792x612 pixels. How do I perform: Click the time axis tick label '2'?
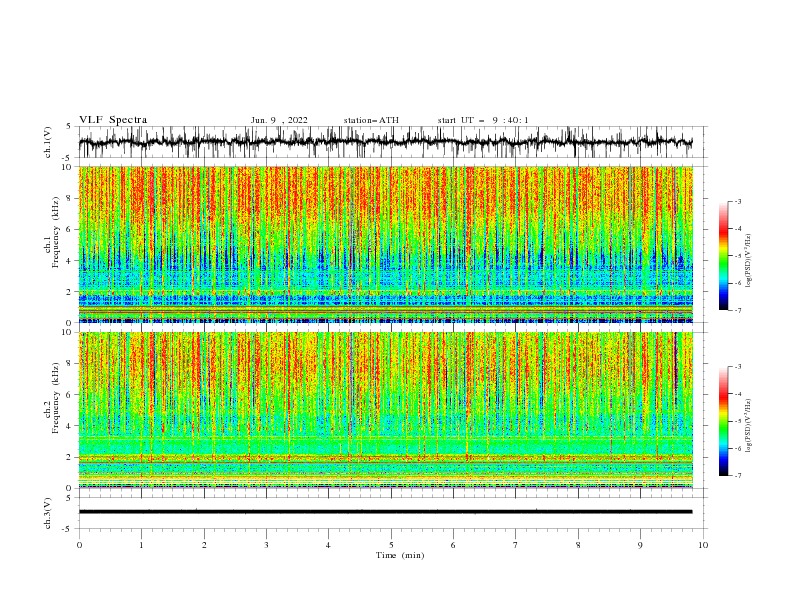(x=204, y=545)
